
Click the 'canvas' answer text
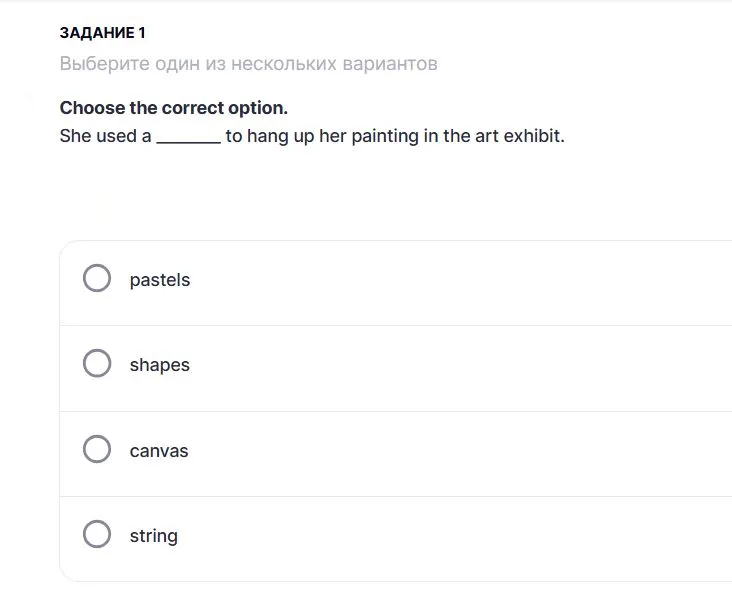click(x=158, y=451)
